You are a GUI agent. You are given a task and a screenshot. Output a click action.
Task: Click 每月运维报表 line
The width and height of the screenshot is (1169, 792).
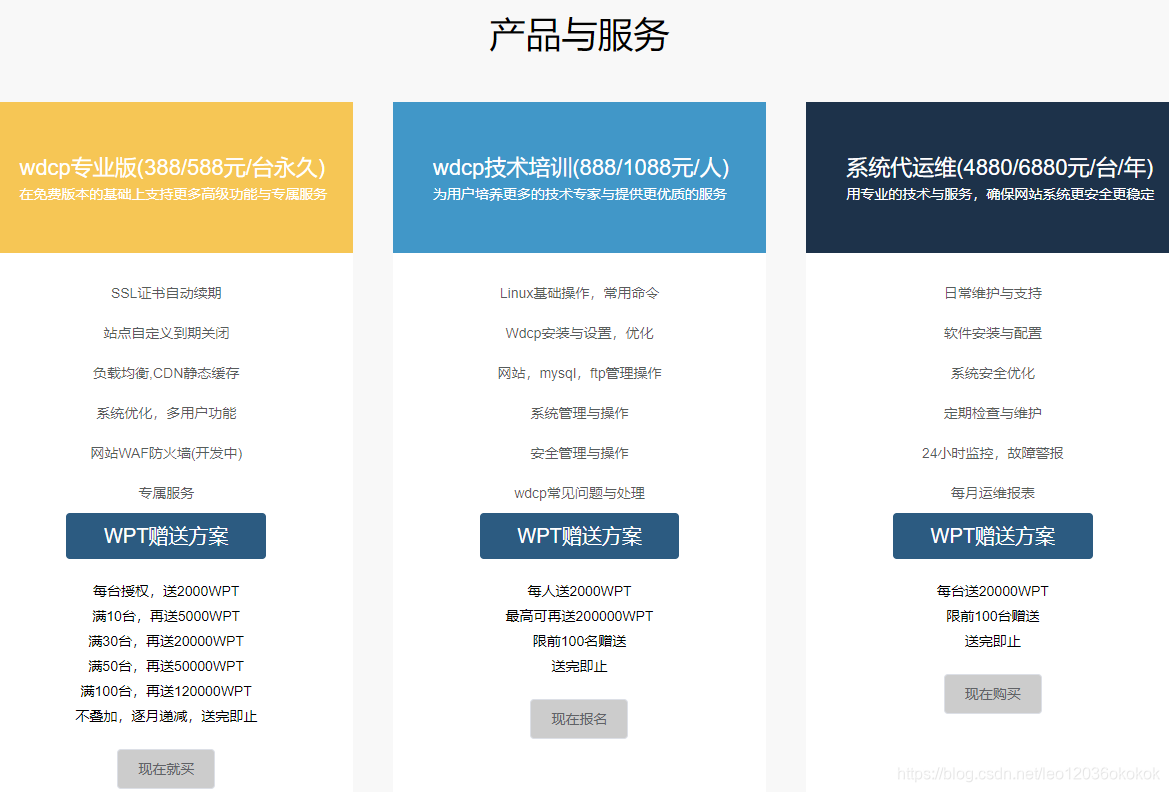tap(993, 493)
